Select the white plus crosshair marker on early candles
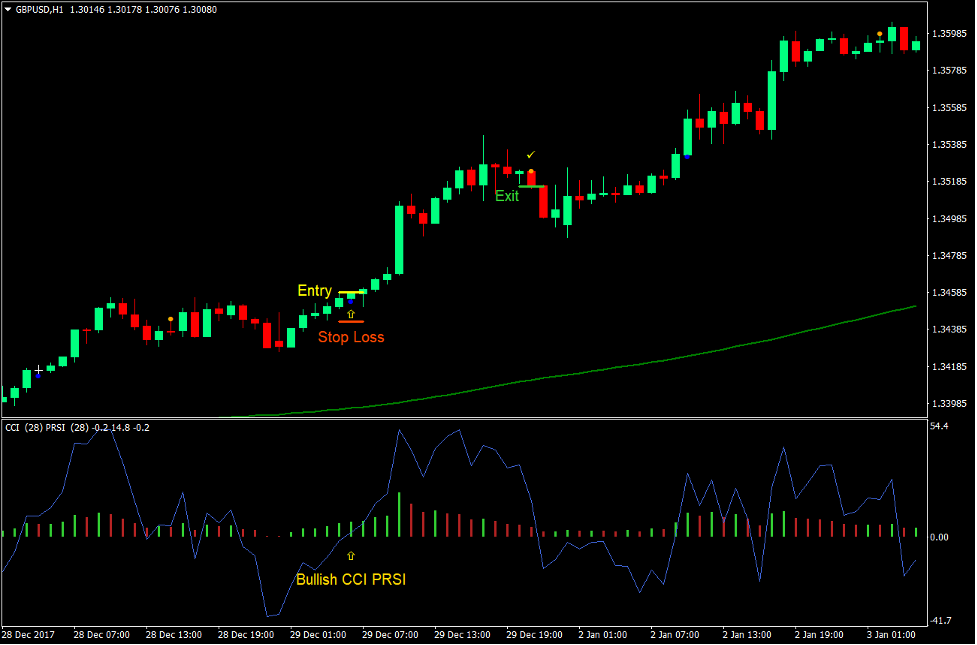Image resolution: width=977 pixels, height=645 pixels. click(x=37, y=369)
